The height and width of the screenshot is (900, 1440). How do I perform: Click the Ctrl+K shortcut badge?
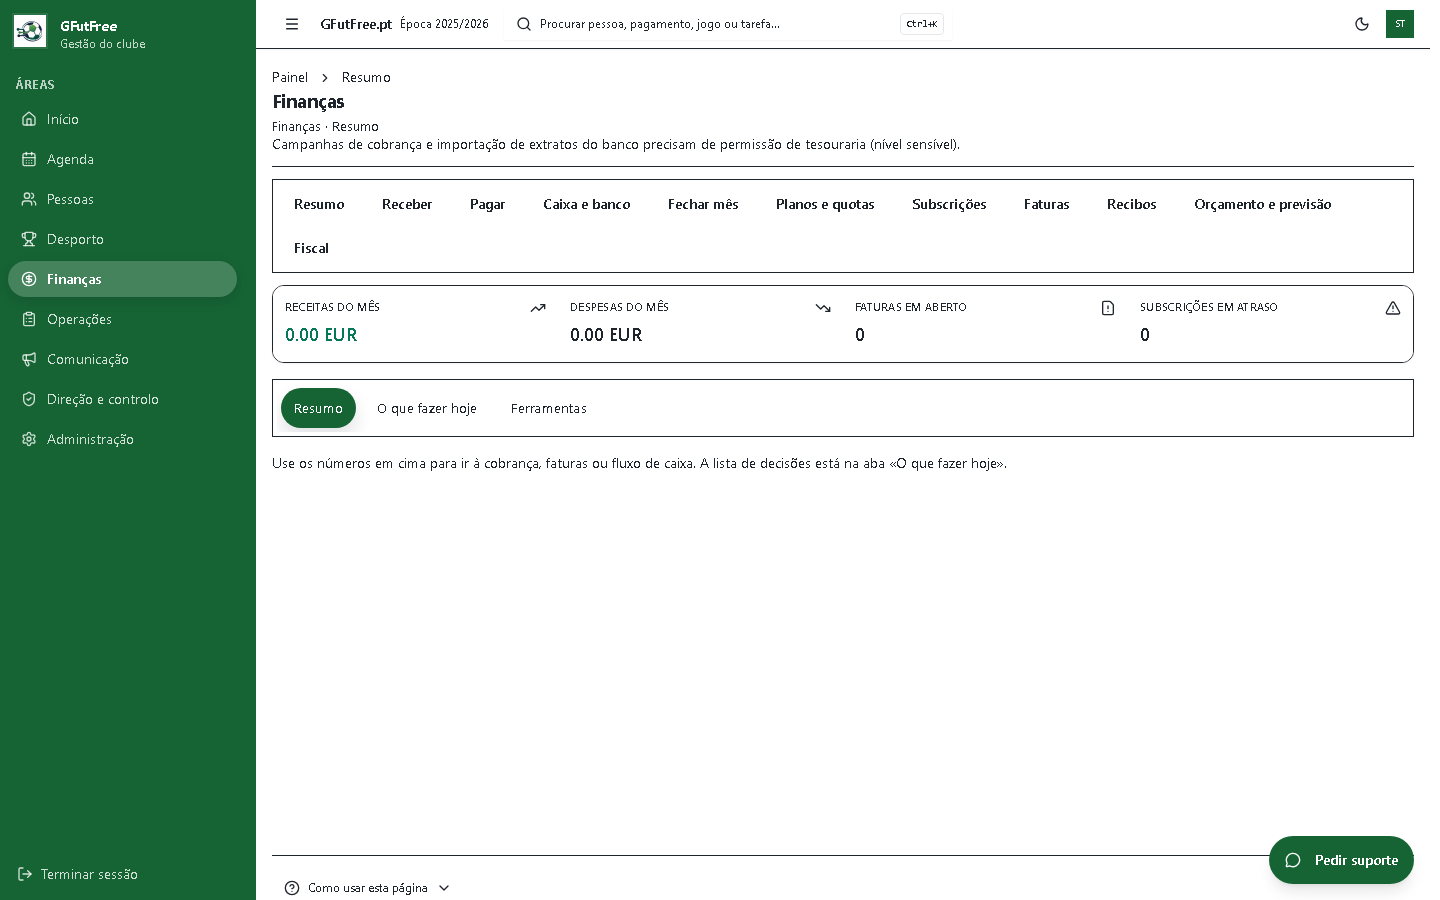[922, 24]
